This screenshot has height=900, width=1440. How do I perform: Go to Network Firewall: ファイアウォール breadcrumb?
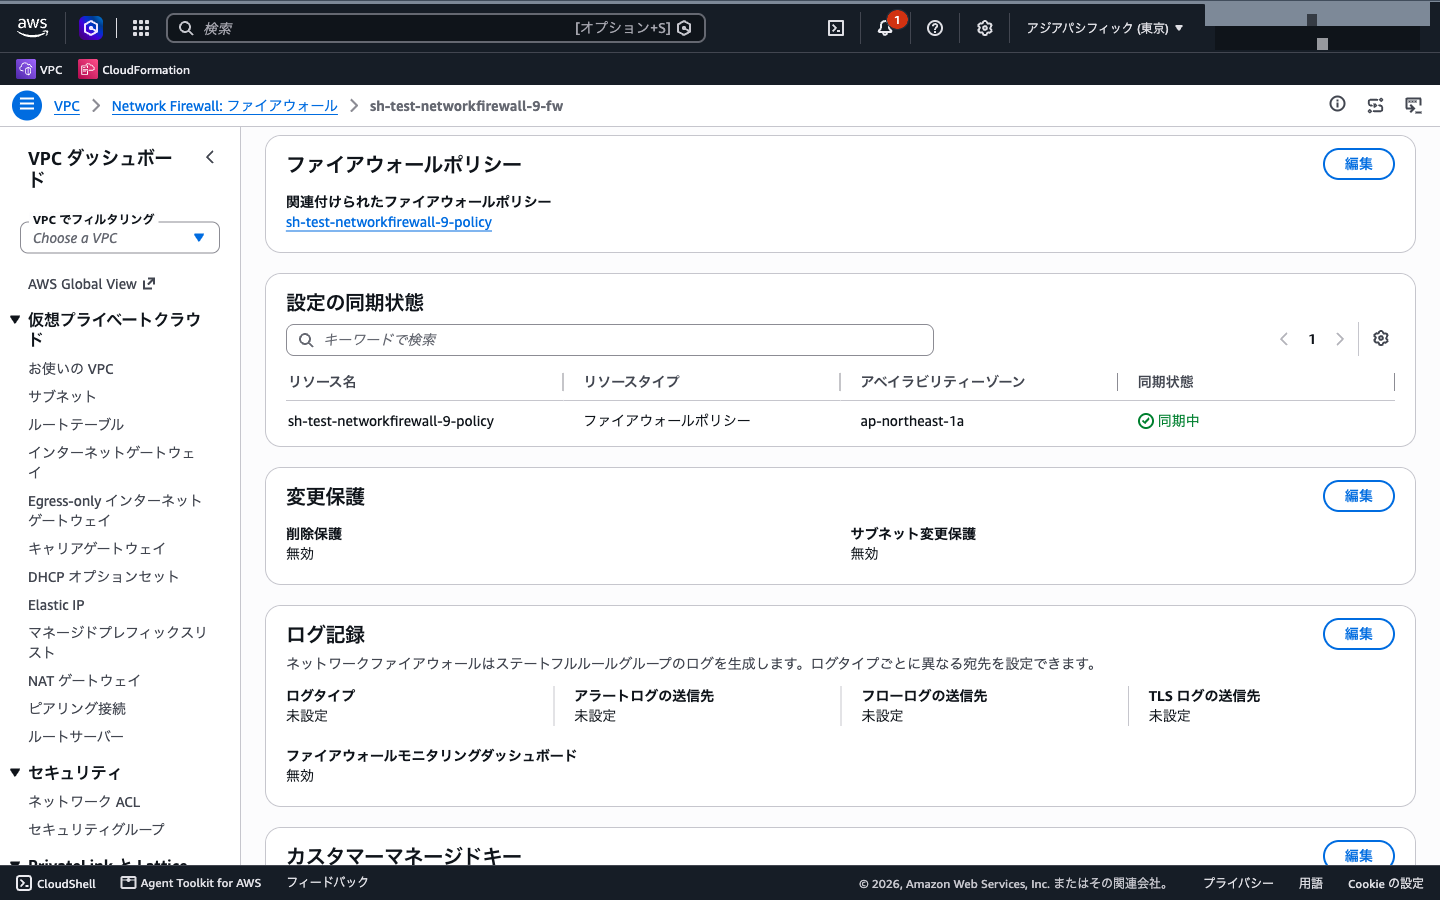coord(225,106)
